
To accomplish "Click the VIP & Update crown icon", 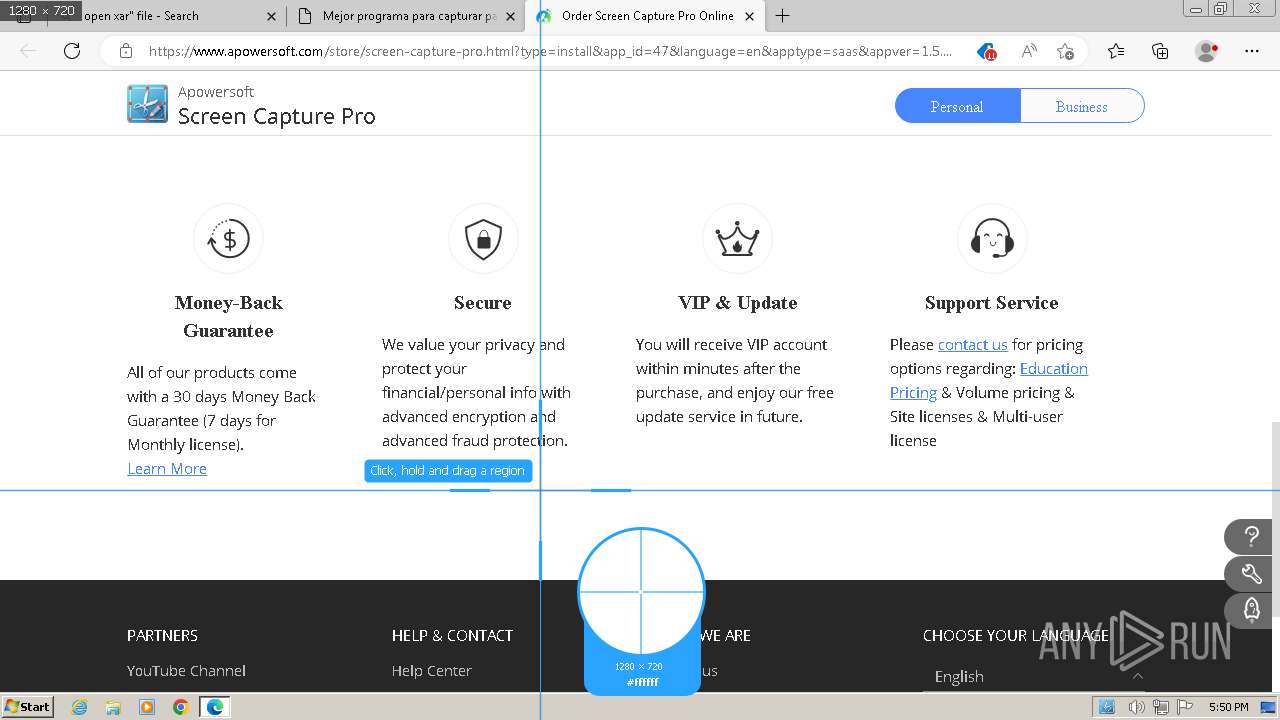I will tap(737, 239).
